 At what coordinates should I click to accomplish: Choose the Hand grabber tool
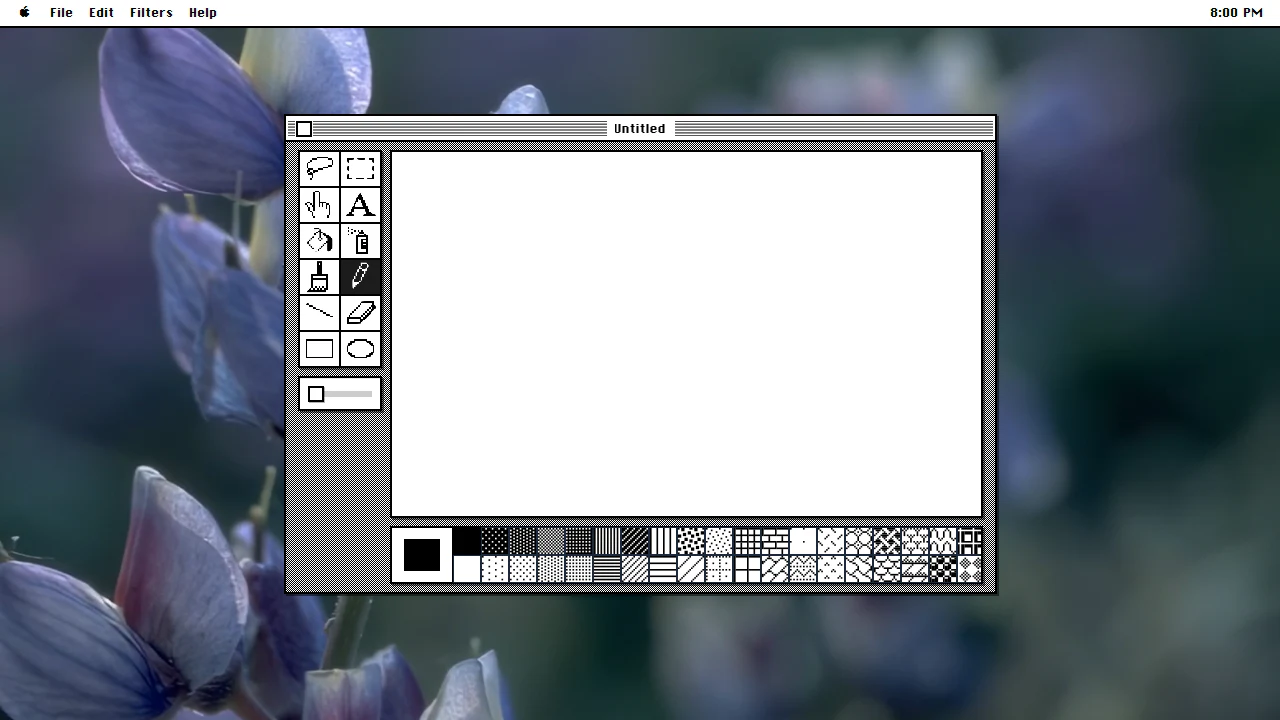click(320, 205)
